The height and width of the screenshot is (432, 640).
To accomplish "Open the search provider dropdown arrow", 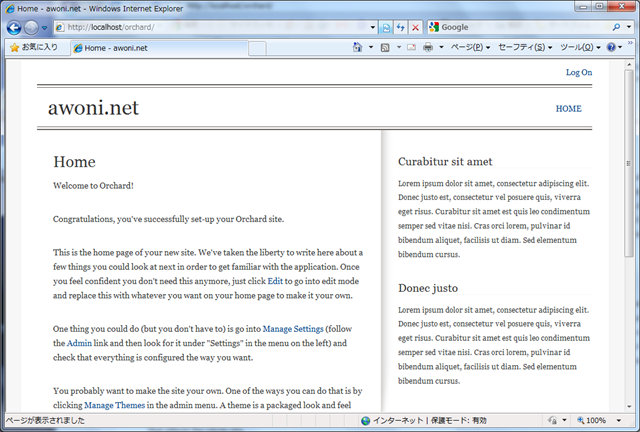I will pos(629,27).
